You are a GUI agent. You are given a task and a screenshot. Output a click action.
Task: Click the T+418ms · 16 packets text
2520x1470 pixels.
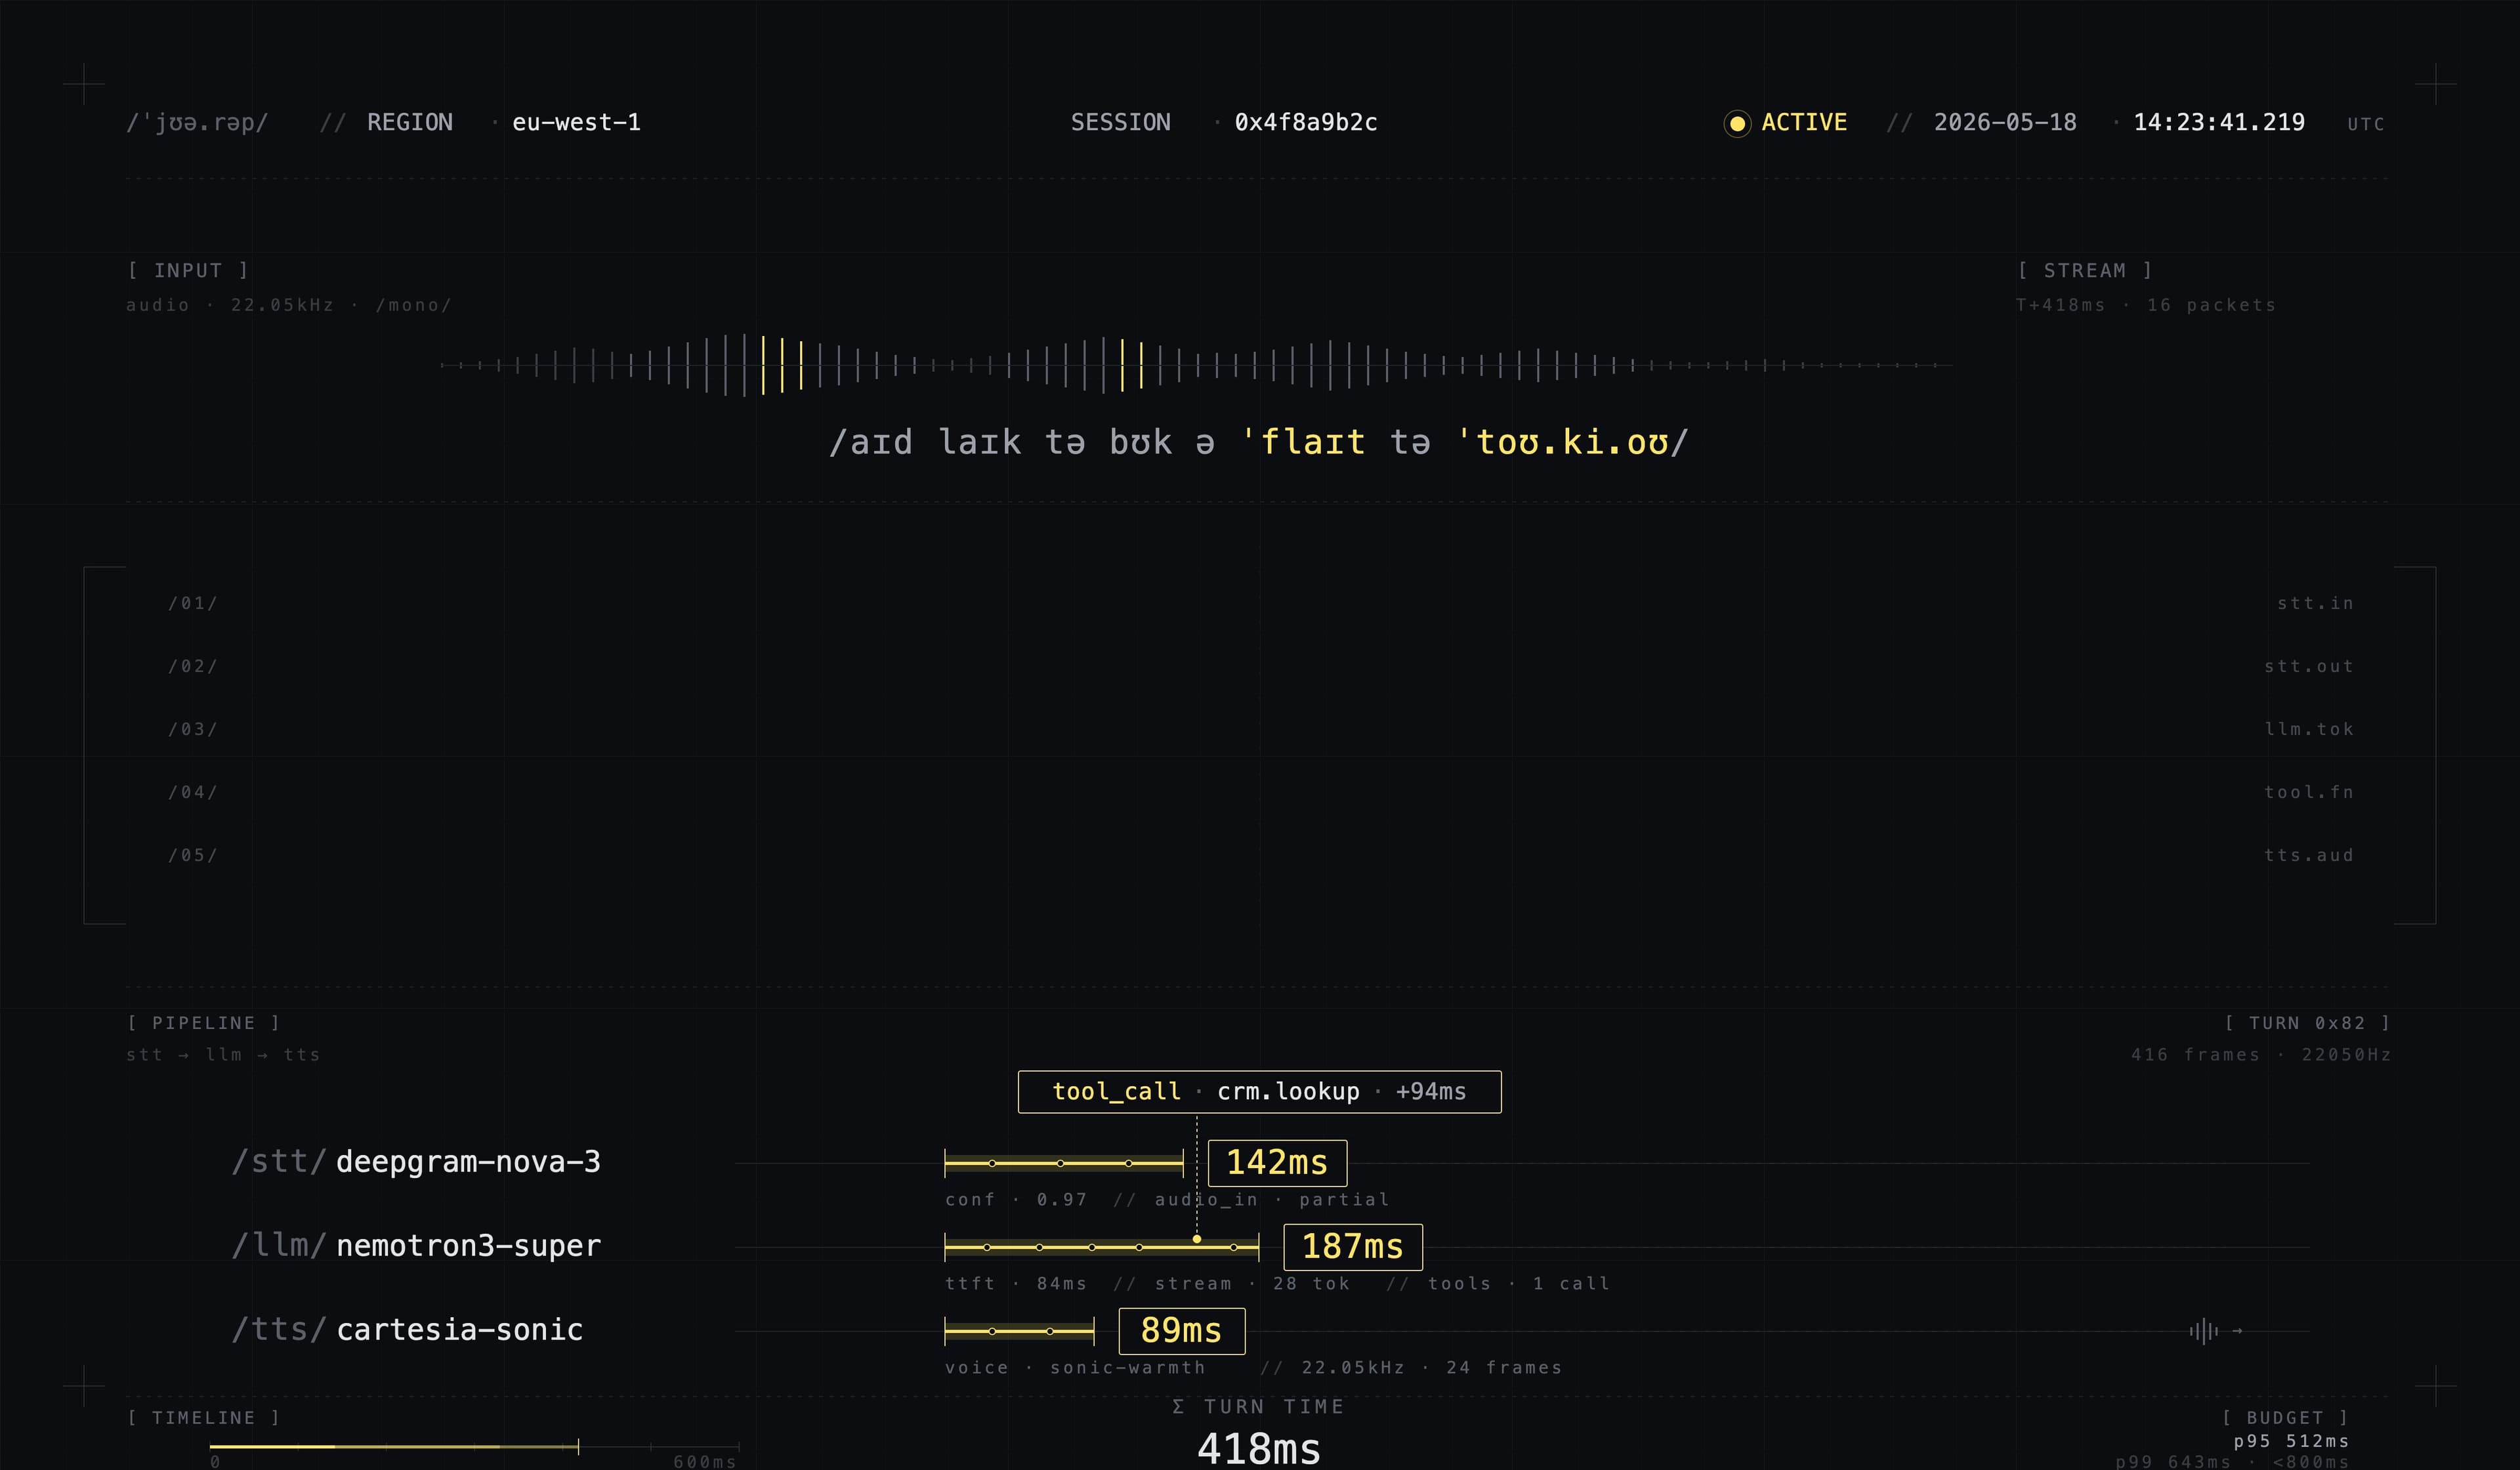click(2146, 305)
